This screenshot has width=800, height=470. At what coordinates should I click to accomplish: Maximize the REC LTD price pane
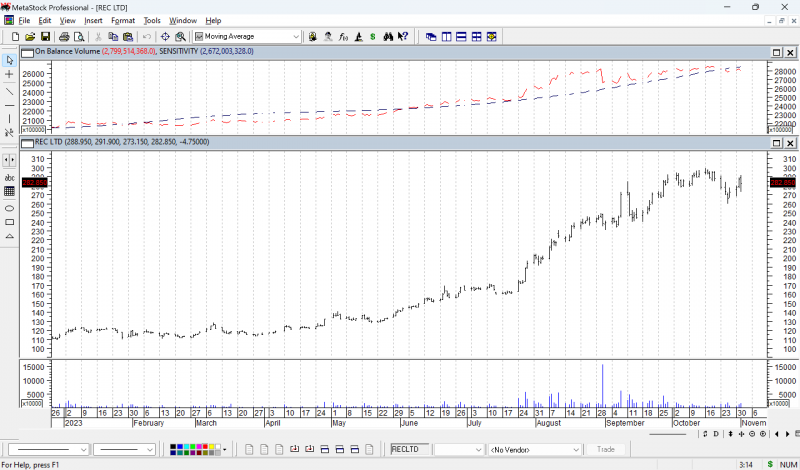click(x=776, y=143)
